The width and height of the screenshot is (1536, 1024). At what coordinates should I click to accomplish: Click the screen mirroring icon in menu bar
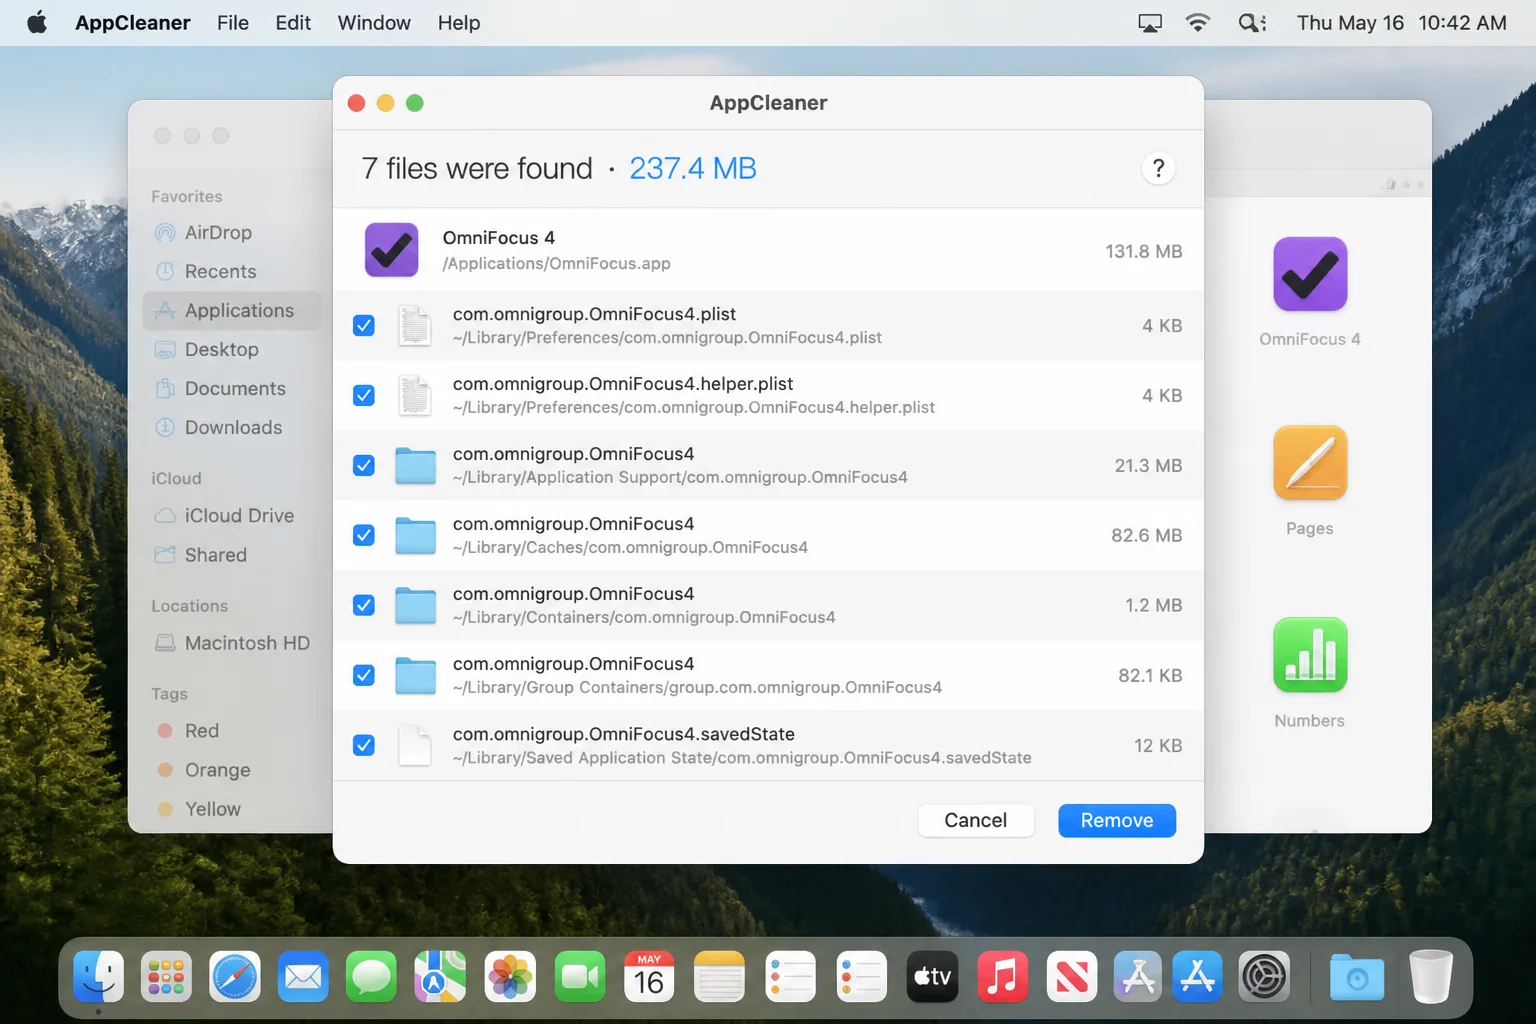coord(1150,22)
